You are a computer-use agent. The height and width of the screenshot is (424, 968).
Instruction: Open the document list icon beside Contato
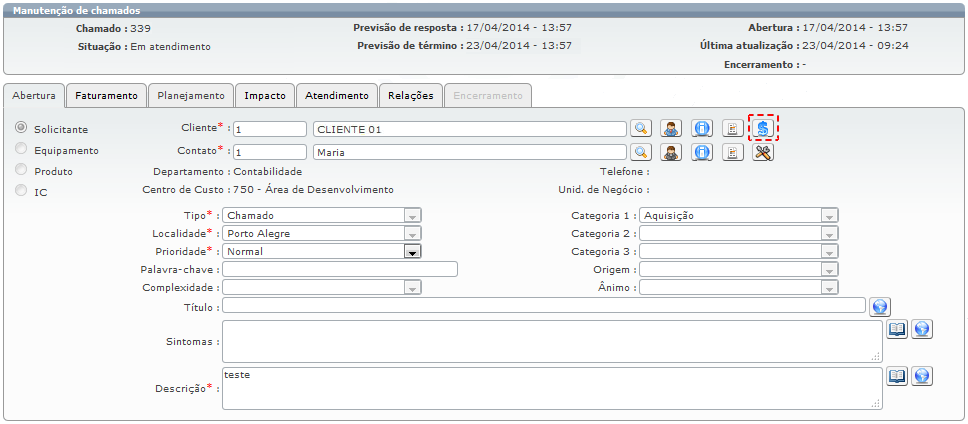(x=732, y=152)
